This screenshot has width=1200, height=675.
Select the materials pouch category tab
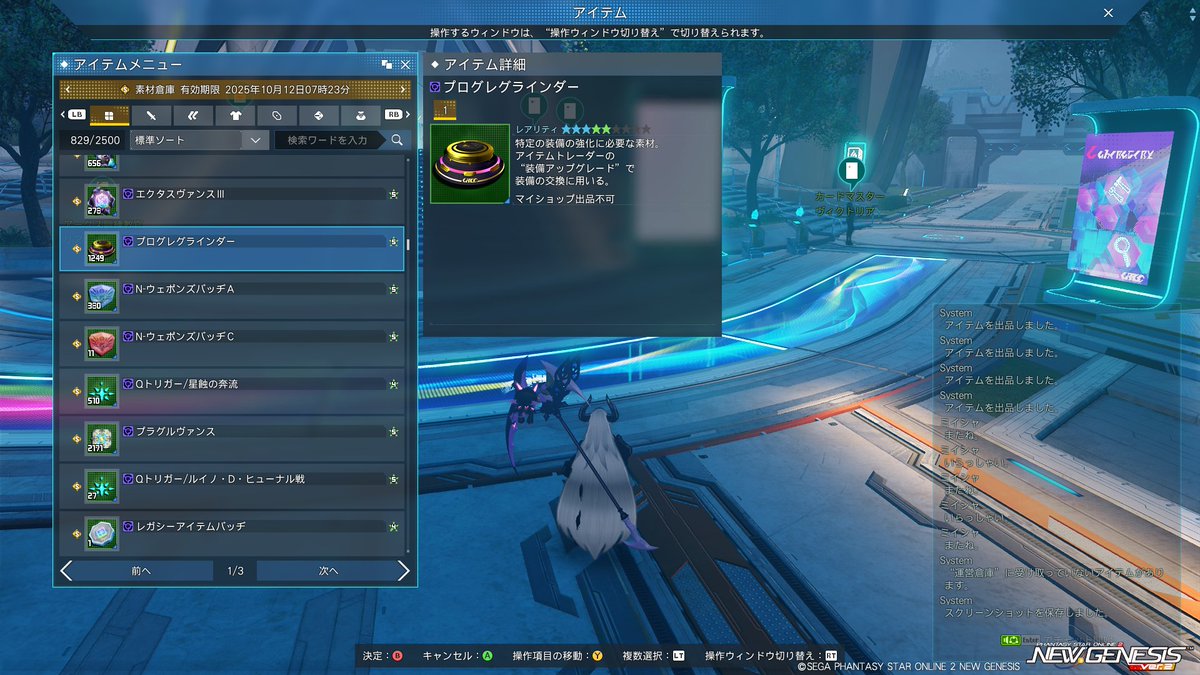(361, 115)
